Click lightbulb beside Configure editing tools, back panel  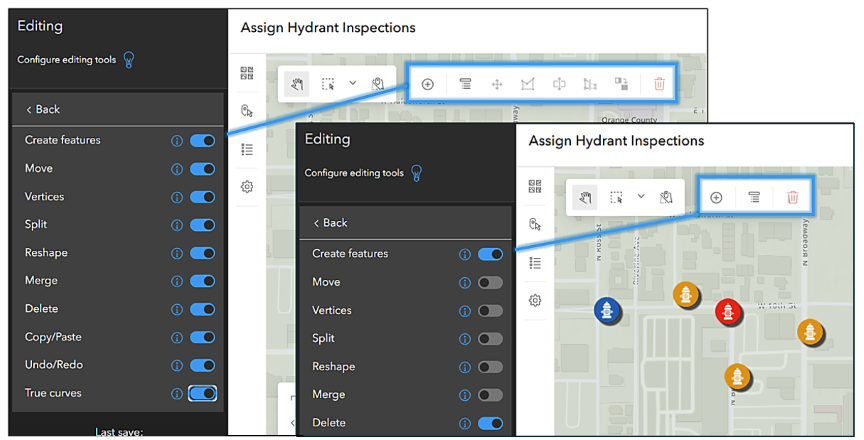click(129, 59)
